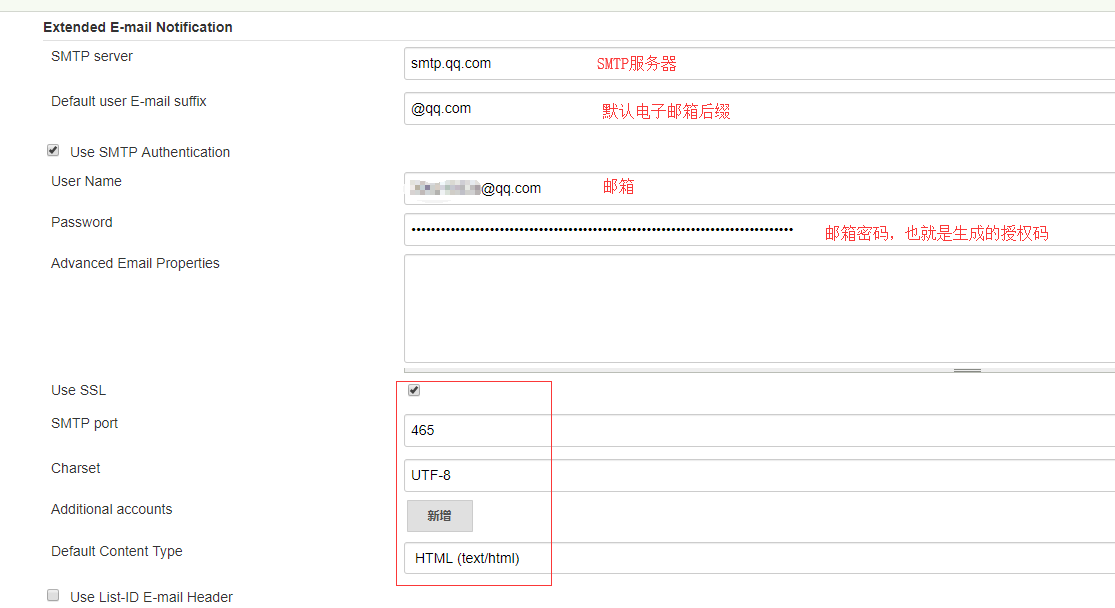Open the Default Content Type dropdown
The height and width of the screenshot is (608, 1115).
click(759, 558)
